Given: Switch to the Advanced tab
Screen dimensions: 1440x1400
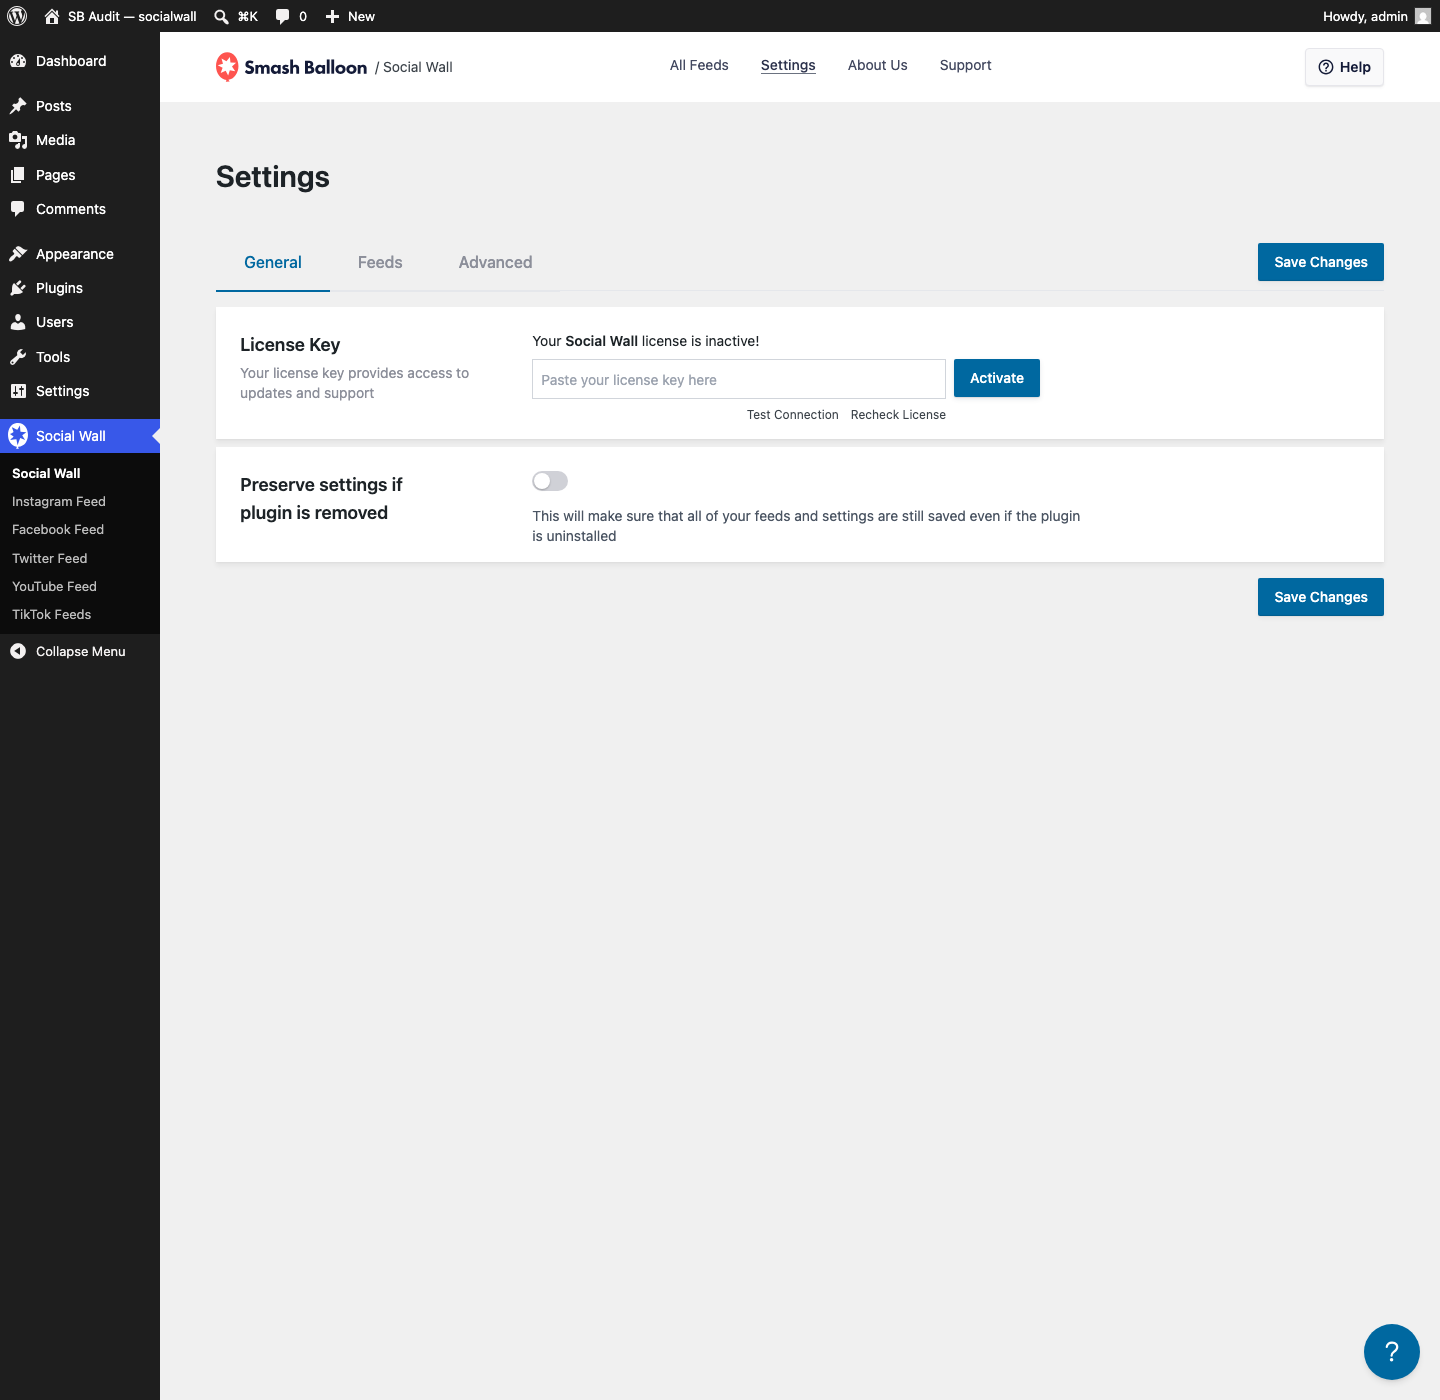Looking at the screenshot, I should pyautogui.click(x=496, y=262).
